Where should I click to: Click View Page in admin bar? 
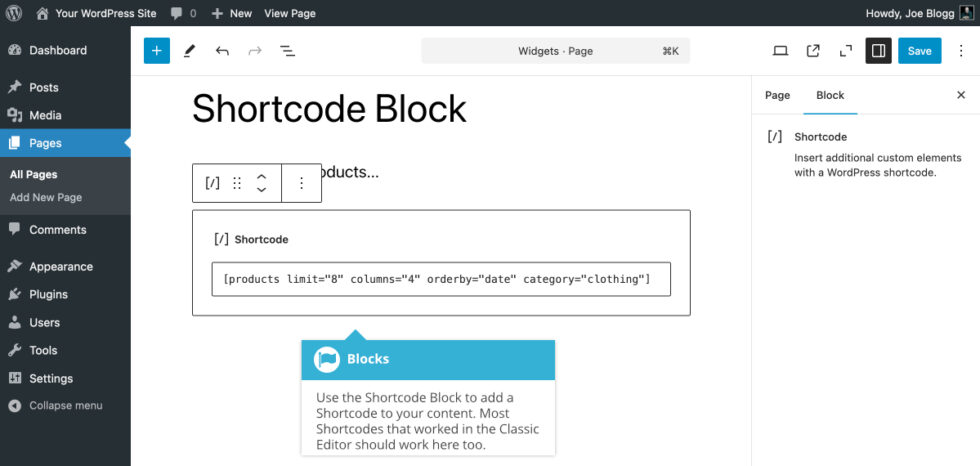290,13
